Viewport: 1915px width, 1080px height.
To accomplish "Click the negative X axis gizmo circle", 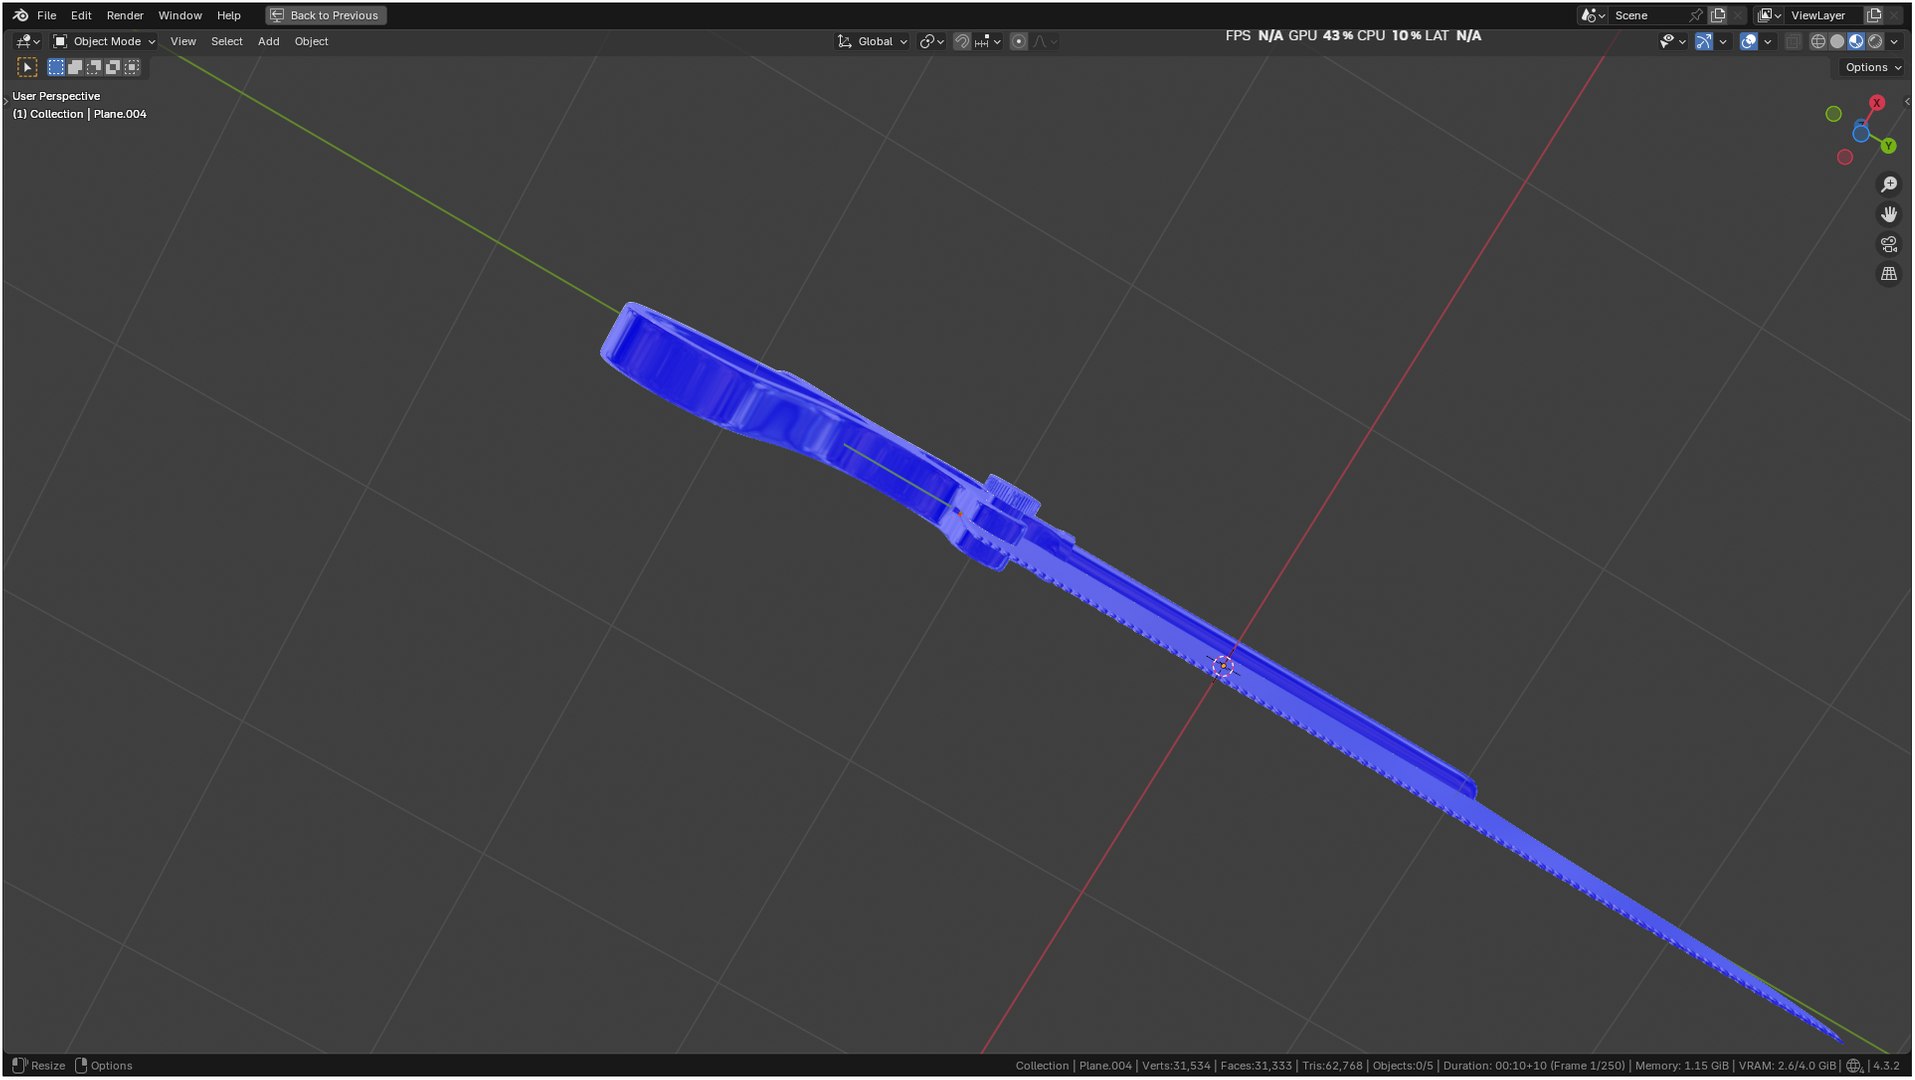I will pyautogui.click(x=1845, y=157).
